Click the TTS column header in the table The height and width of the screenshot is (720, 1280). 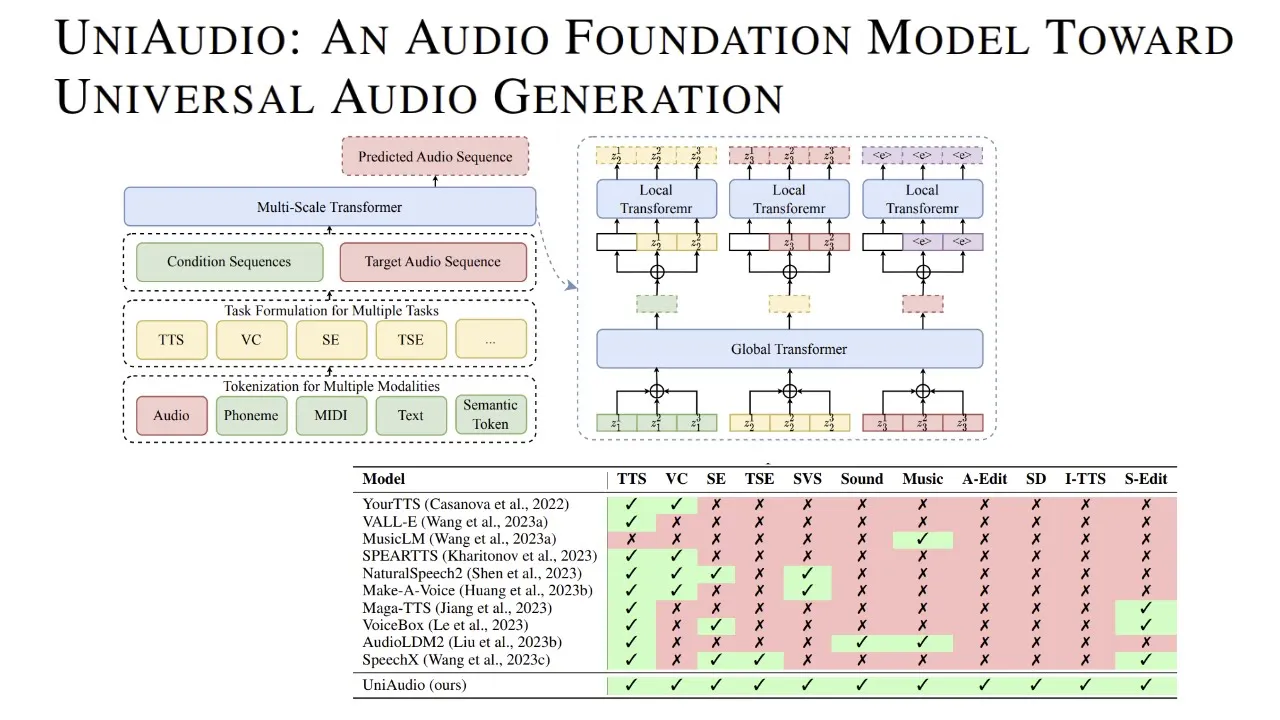coord(632,479)
